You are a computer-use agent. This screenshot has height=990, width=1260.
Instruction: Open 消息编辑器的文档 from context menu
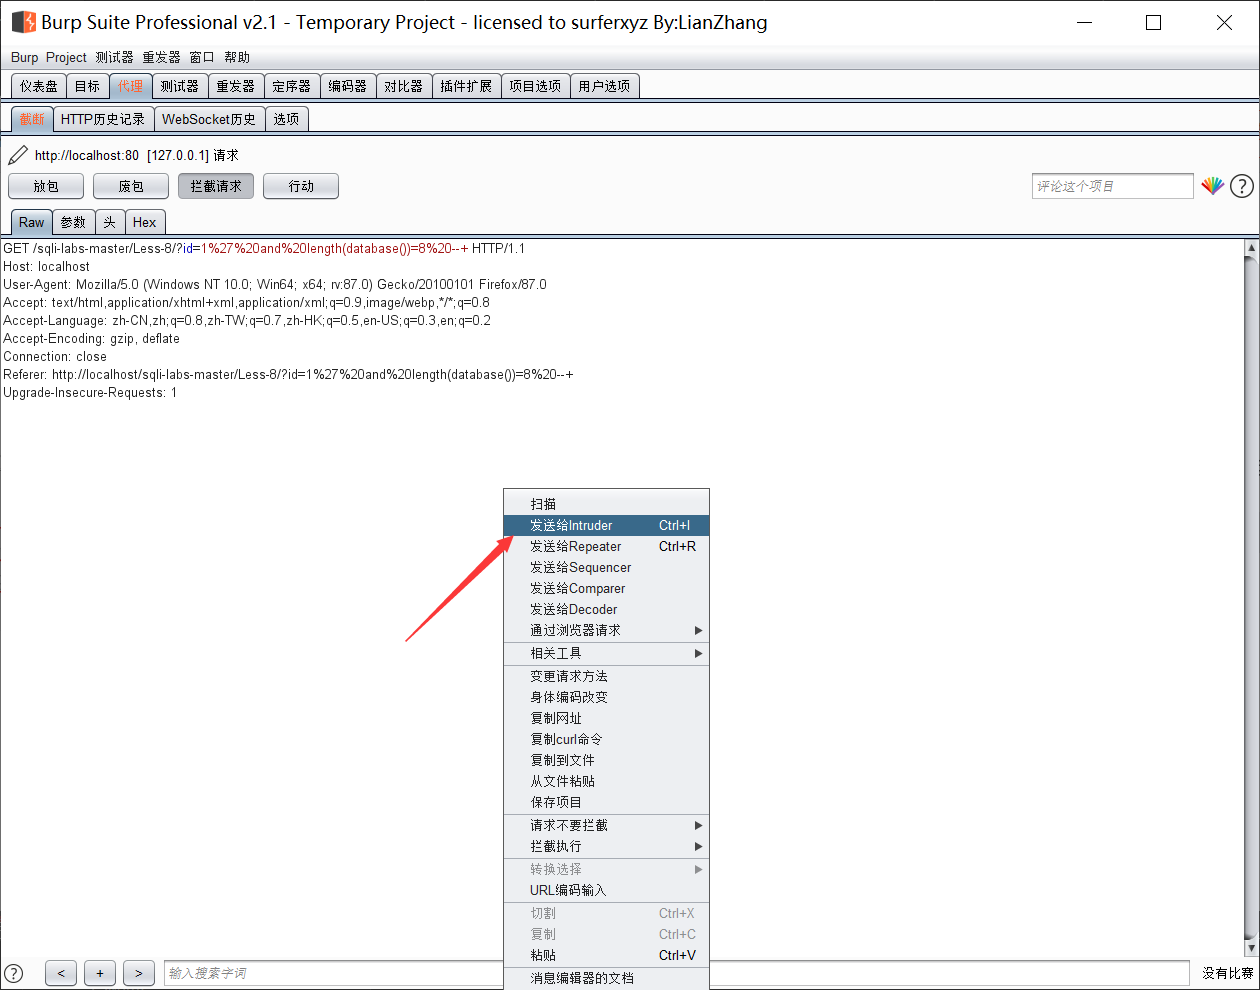(606, 978)
